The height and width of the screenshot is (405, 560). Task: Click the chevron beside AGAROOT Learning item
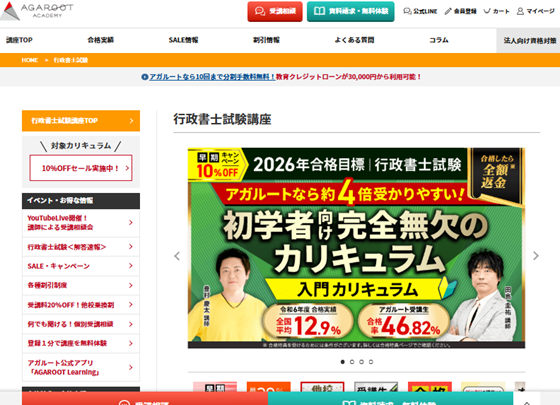[x=131, y=368]
